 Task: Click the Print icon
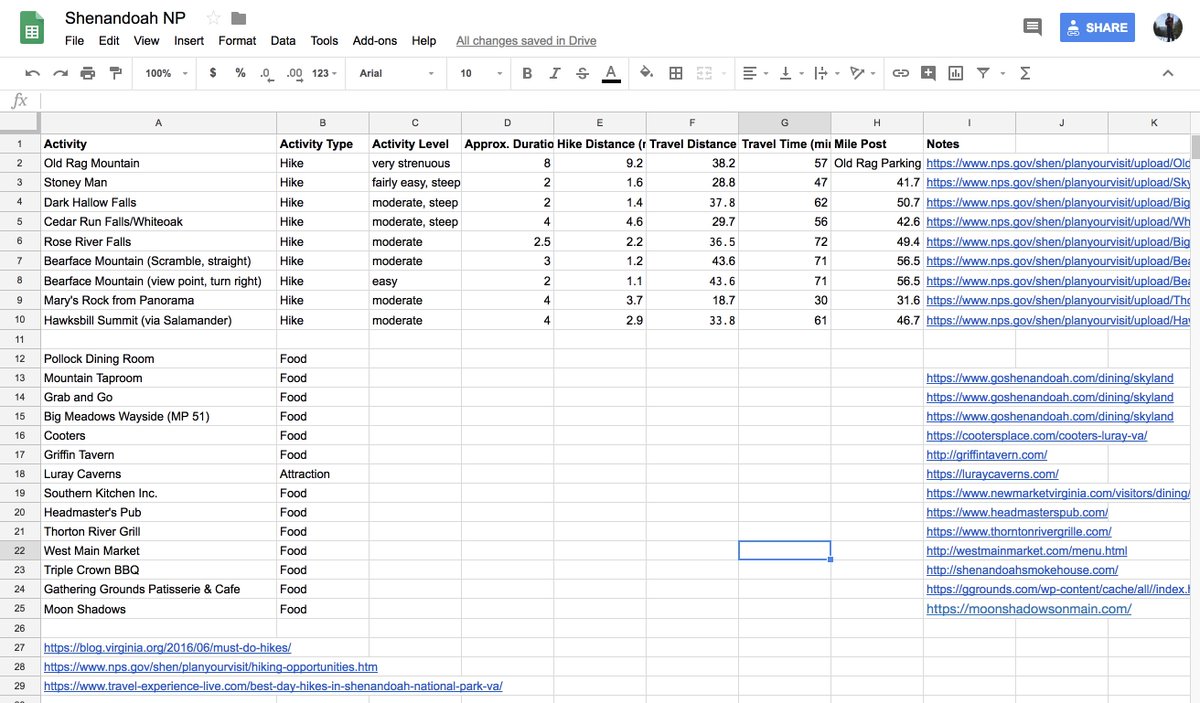(88, 73)
